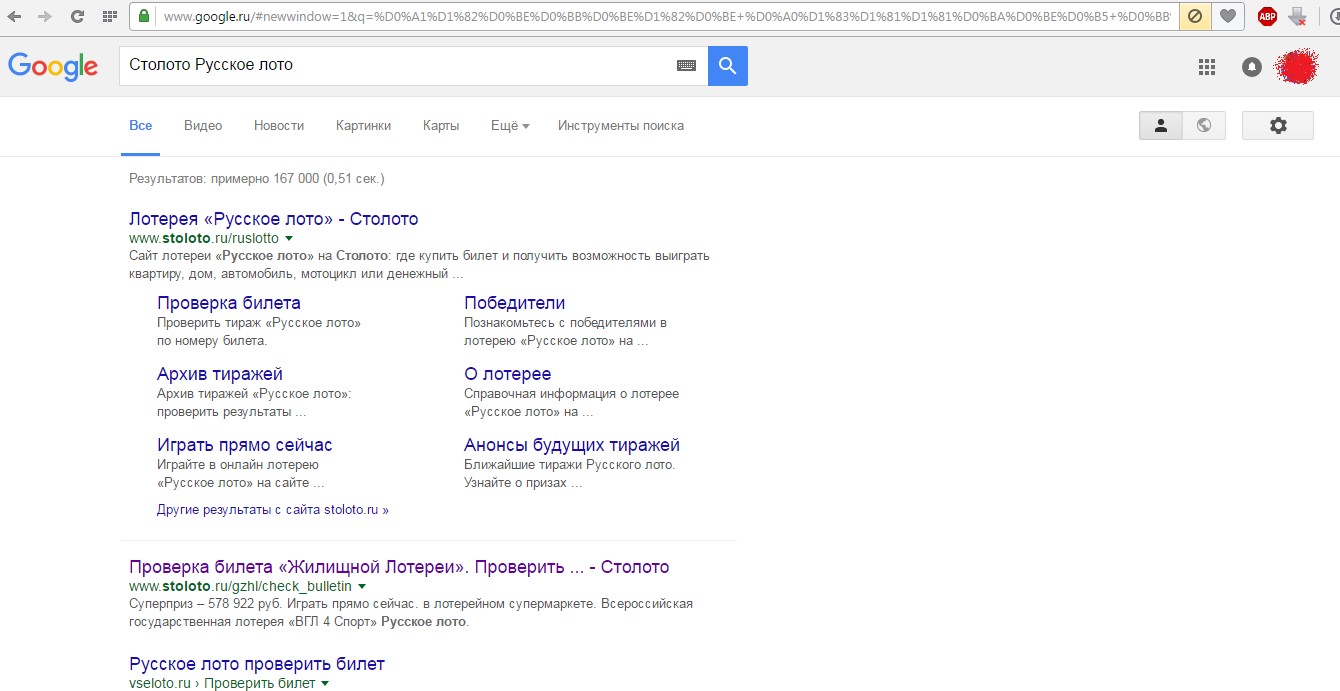1340x691 pixels.
Task: Open the Проверка билета «Жилищной Лотереи» result
Action: click(x=399, y=567)
